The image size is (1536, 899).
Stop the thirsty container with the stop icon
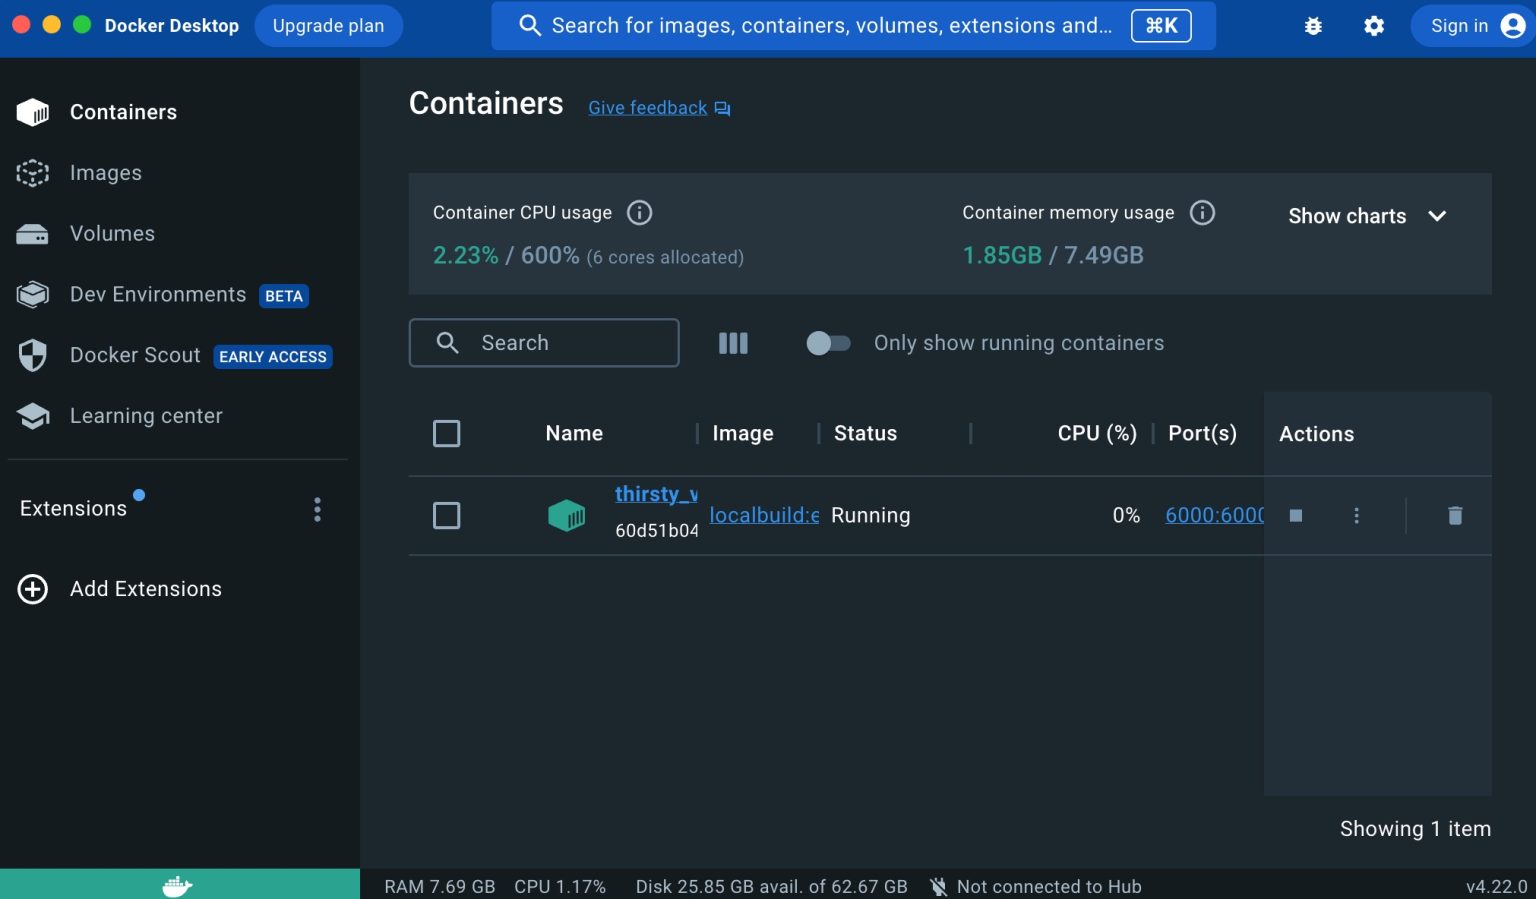click(1295, 515)
